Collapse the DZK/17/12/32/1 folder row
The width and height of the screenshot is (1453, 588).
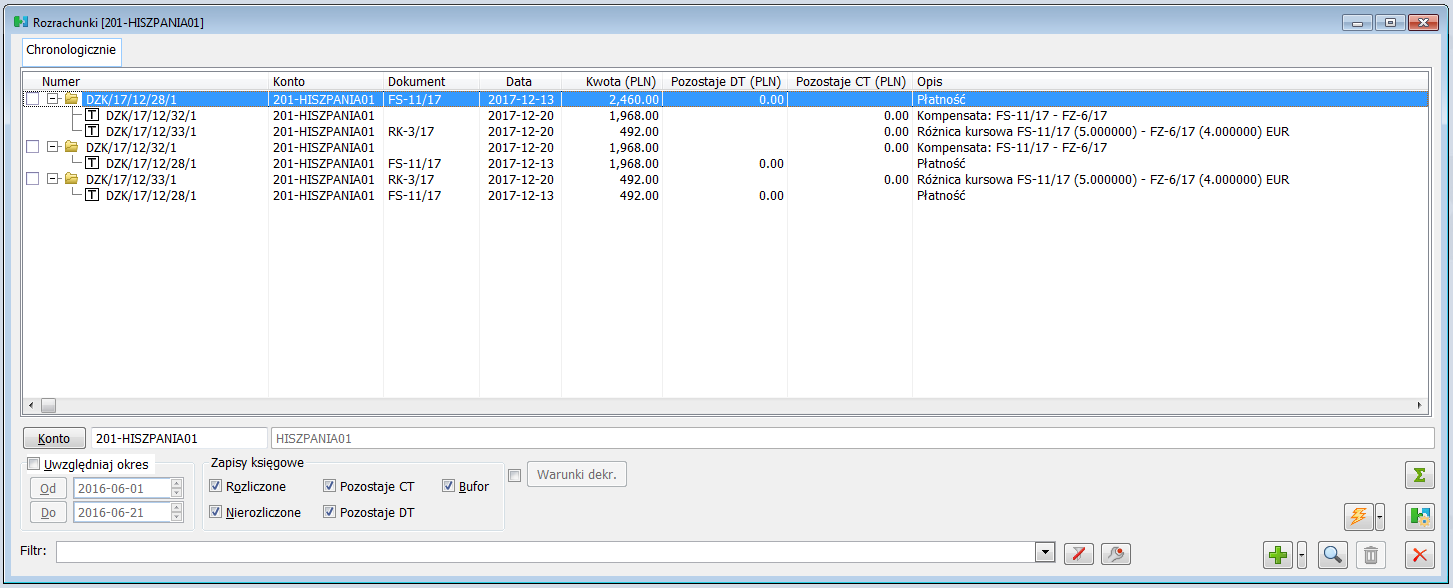tap(53, 147)
